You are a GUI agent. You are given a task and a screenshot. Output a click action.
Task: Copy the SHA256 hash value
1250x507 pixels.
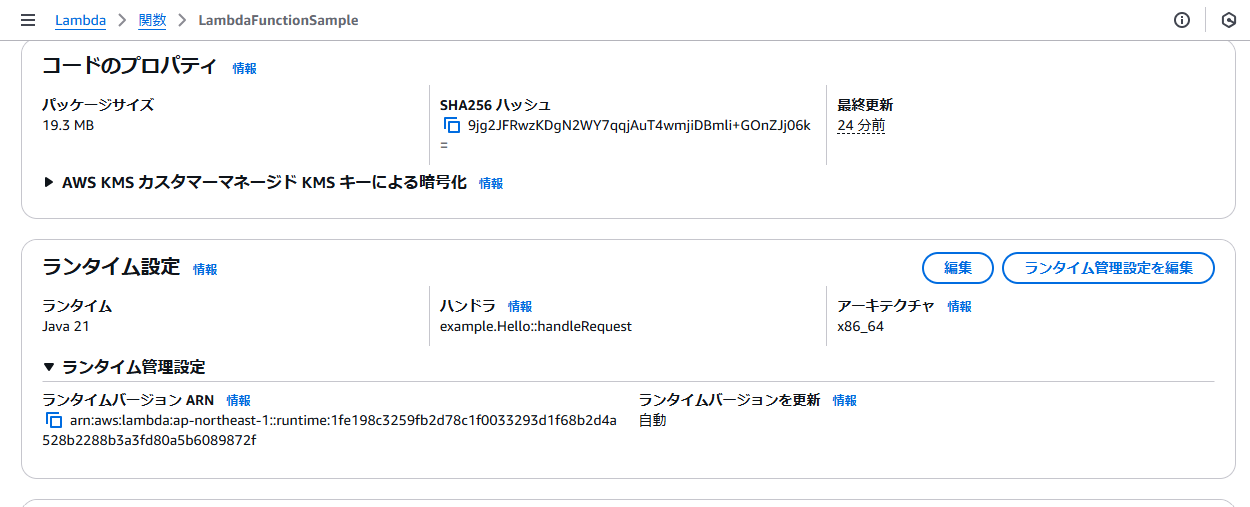(x=451, y=126)
